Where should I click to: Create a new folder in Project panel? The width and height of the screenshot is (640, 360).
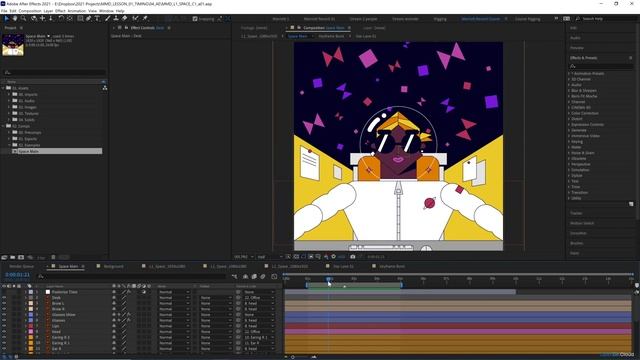tap(13, 258)
